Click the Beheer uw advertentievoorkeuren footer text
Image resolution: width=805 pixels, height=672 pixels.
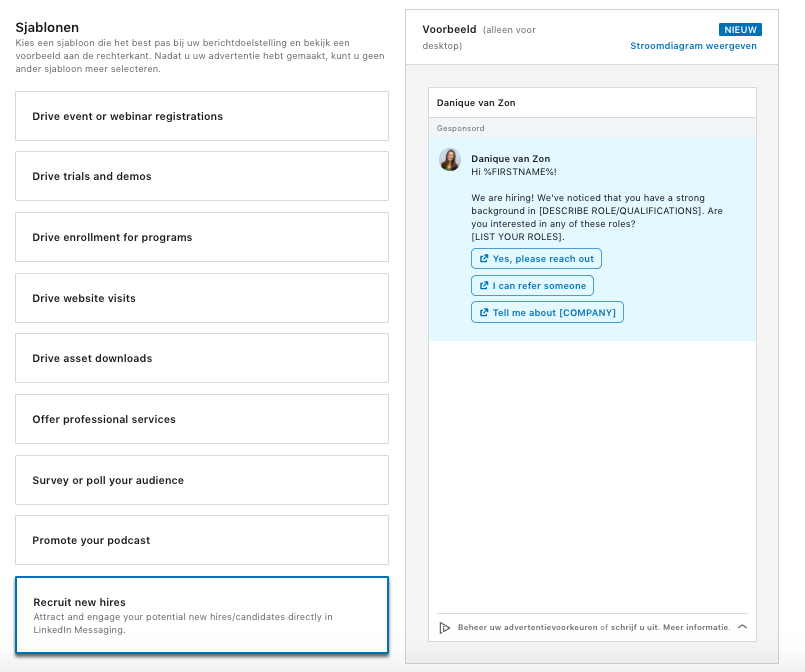528,627
